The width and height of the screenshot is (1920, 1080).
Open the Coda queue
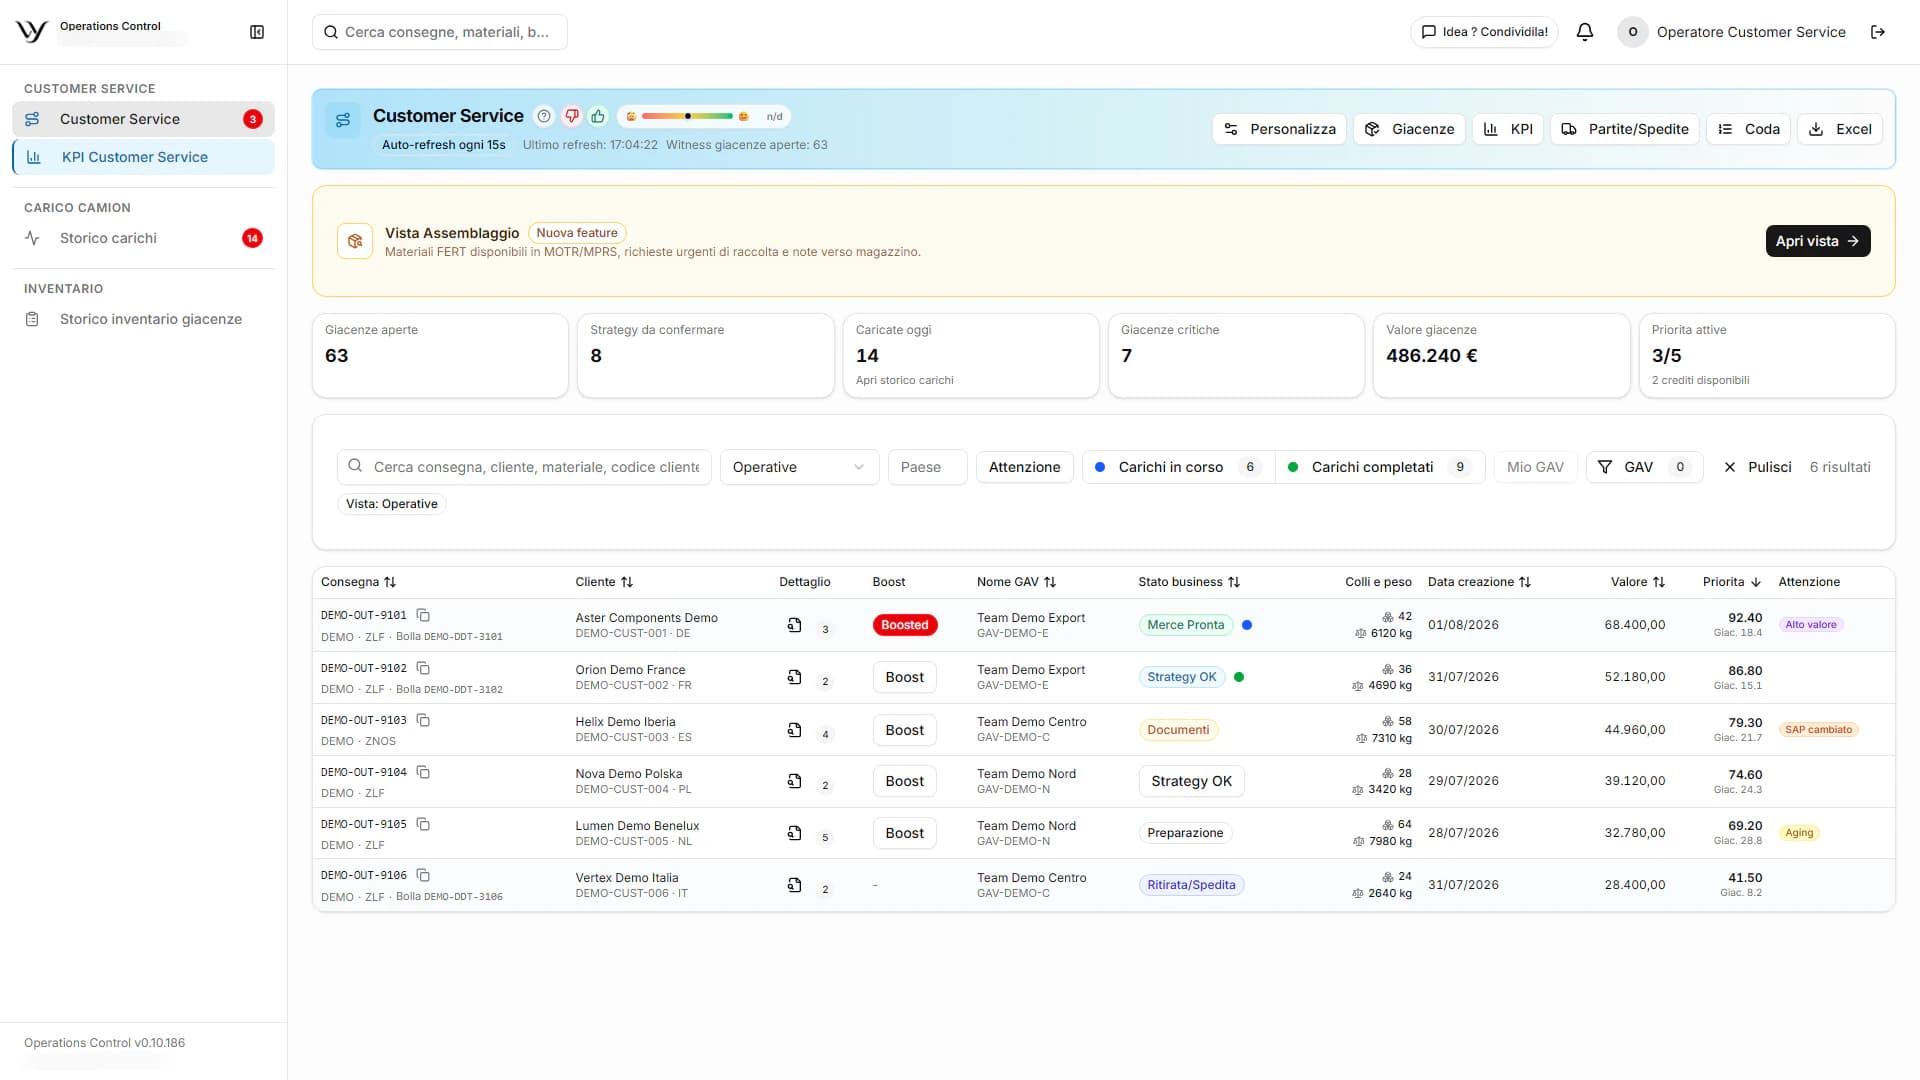click(x=1748, y=129)
